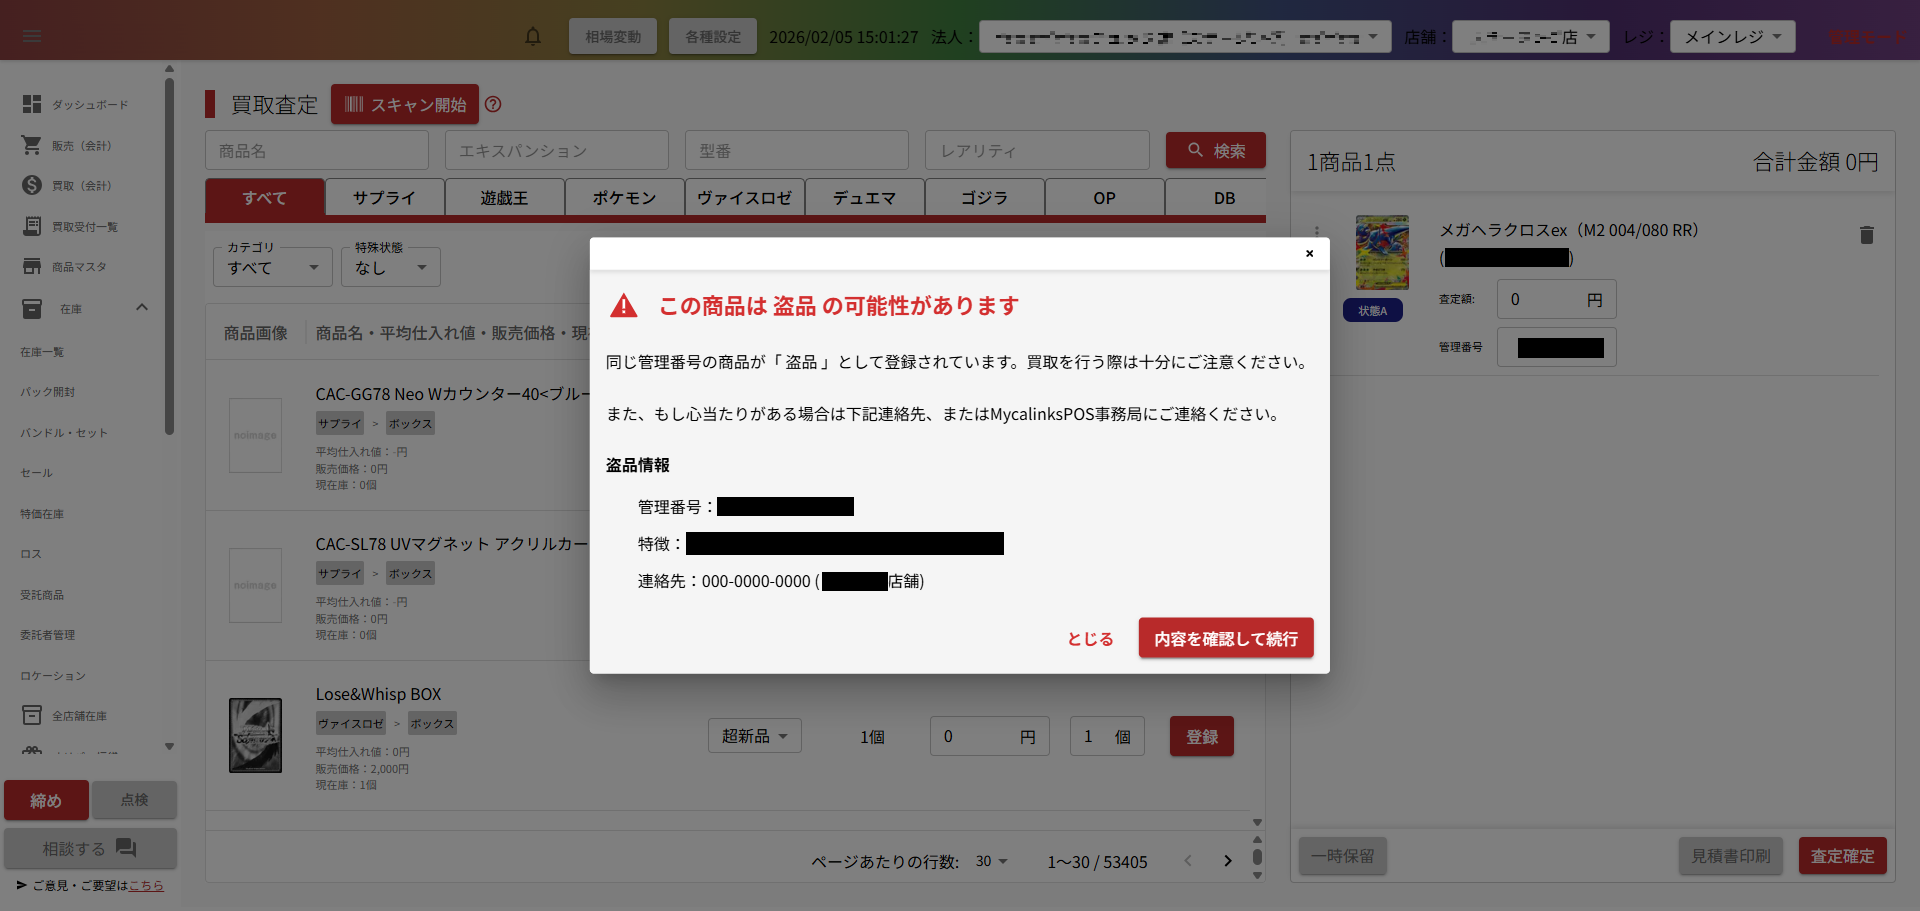Open the hamburger menu in header
Viewport: 1920px width, 911px height.
tap(32, 37)
